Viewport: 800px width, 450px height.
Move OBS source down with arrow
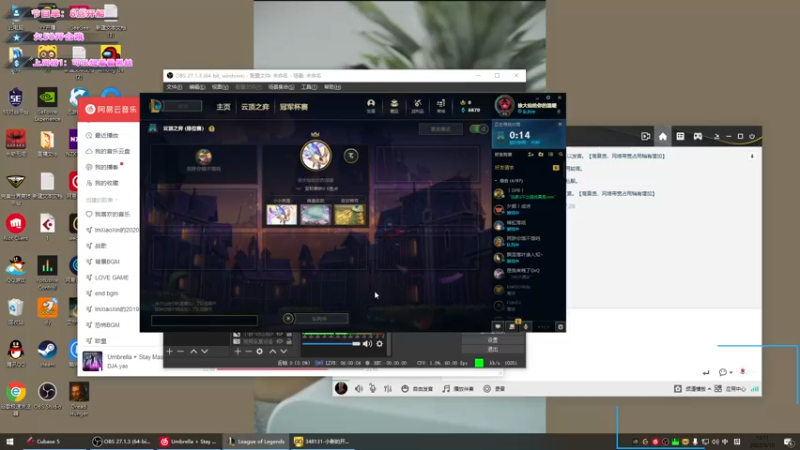(284, 351)
